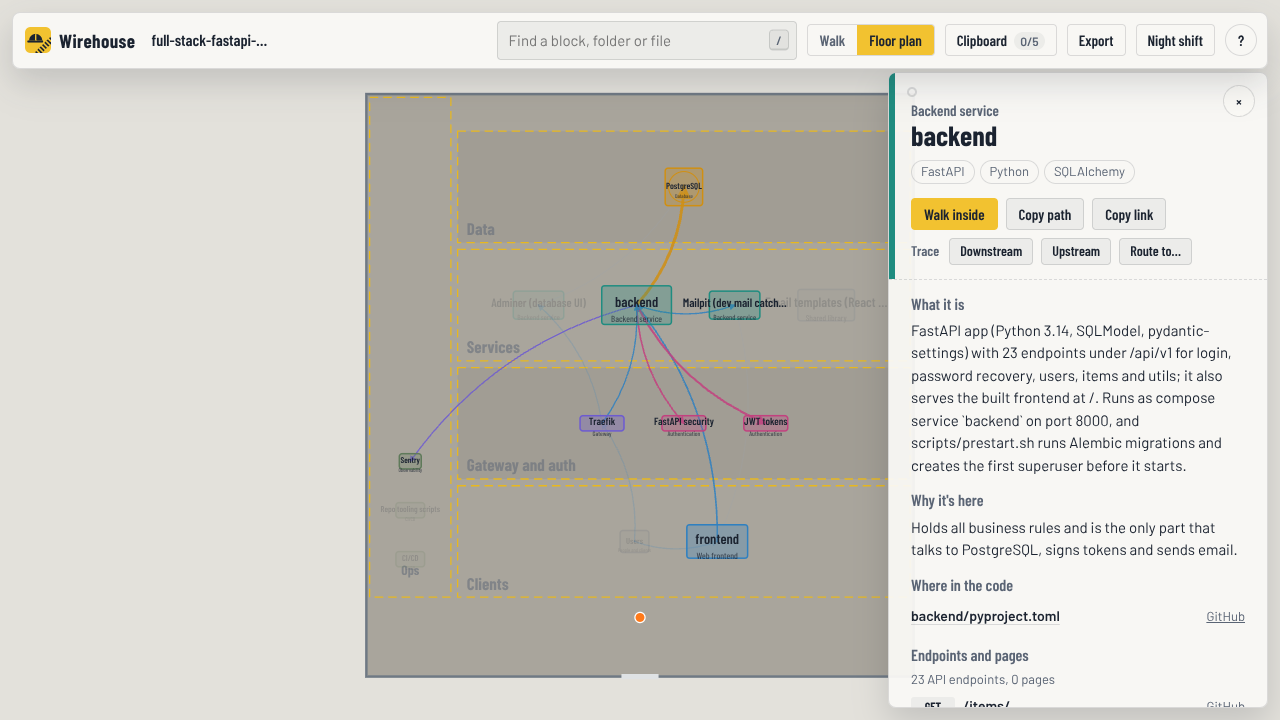Click the Data zone label
This screenshot has width=1280, height=720.
(480, 229)
